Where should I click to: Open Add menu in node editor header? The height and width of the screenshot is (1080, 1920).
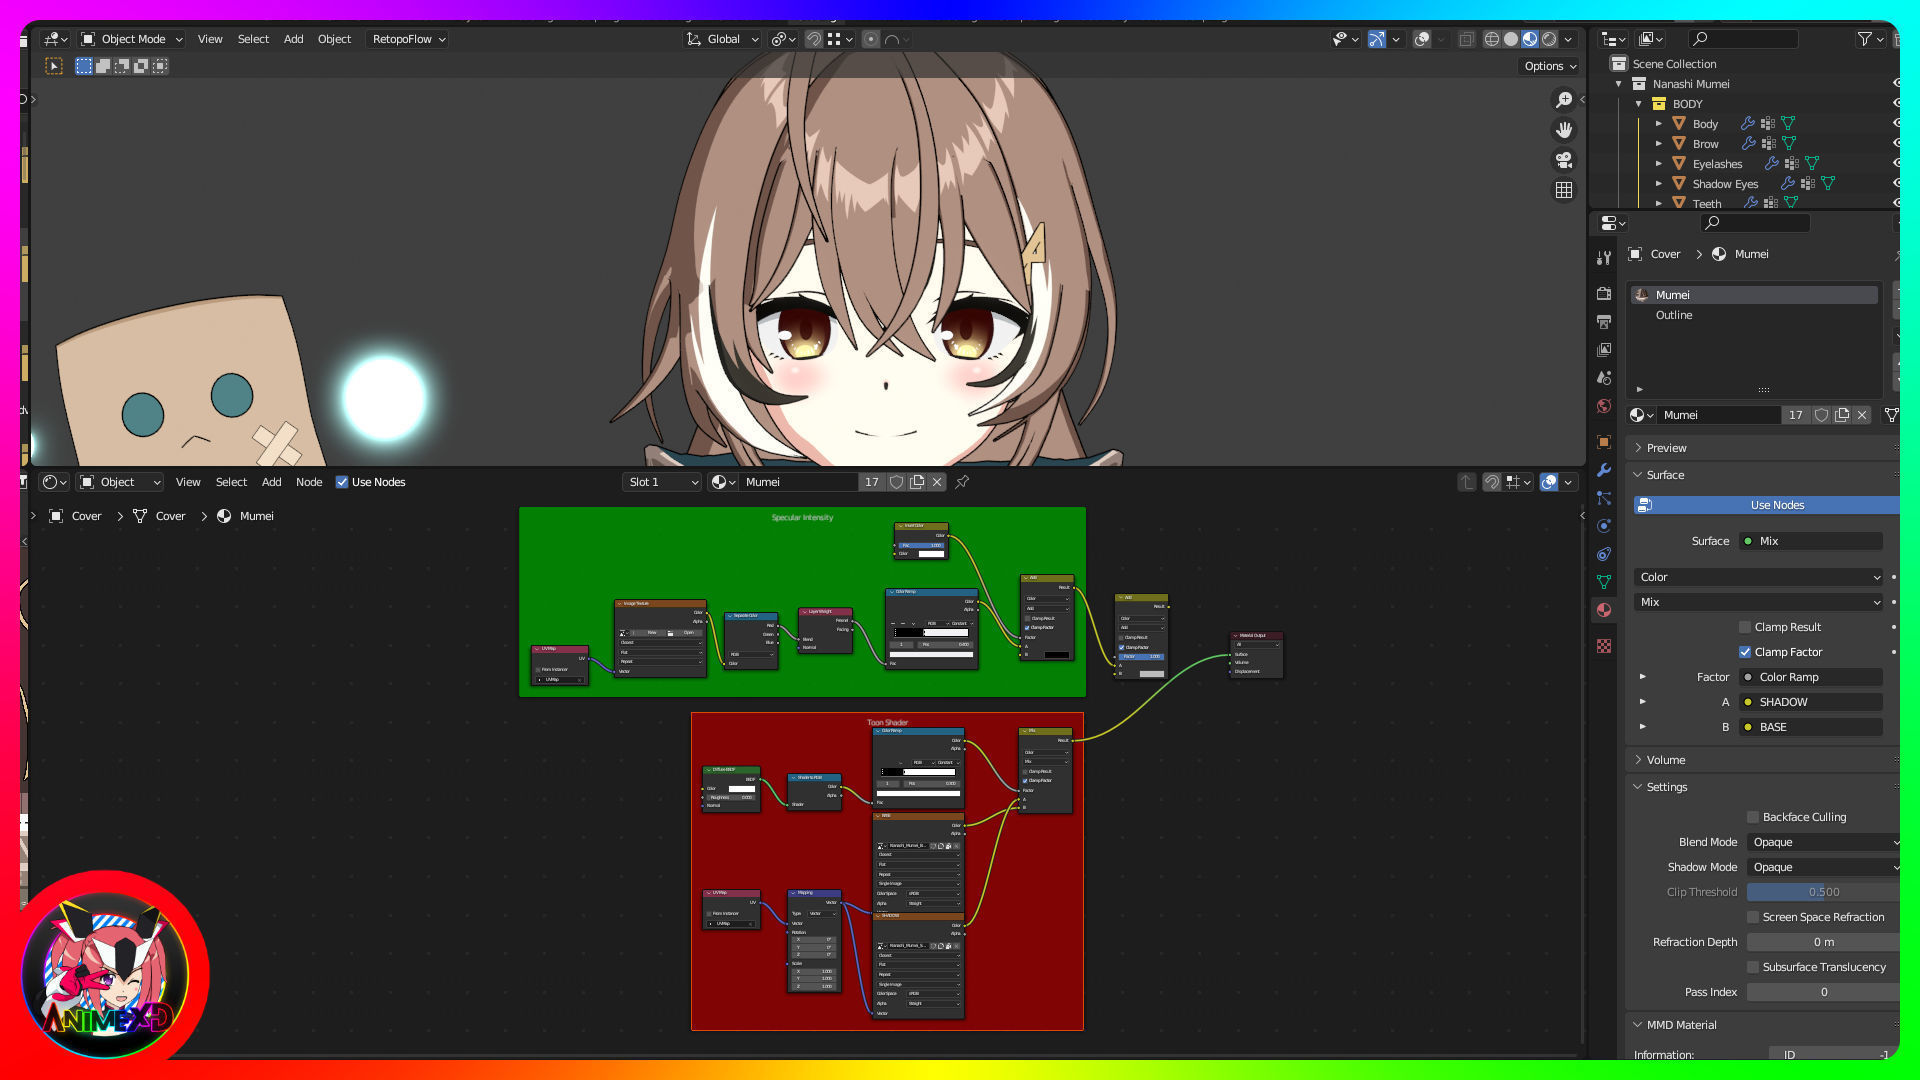tap(271, 482)
